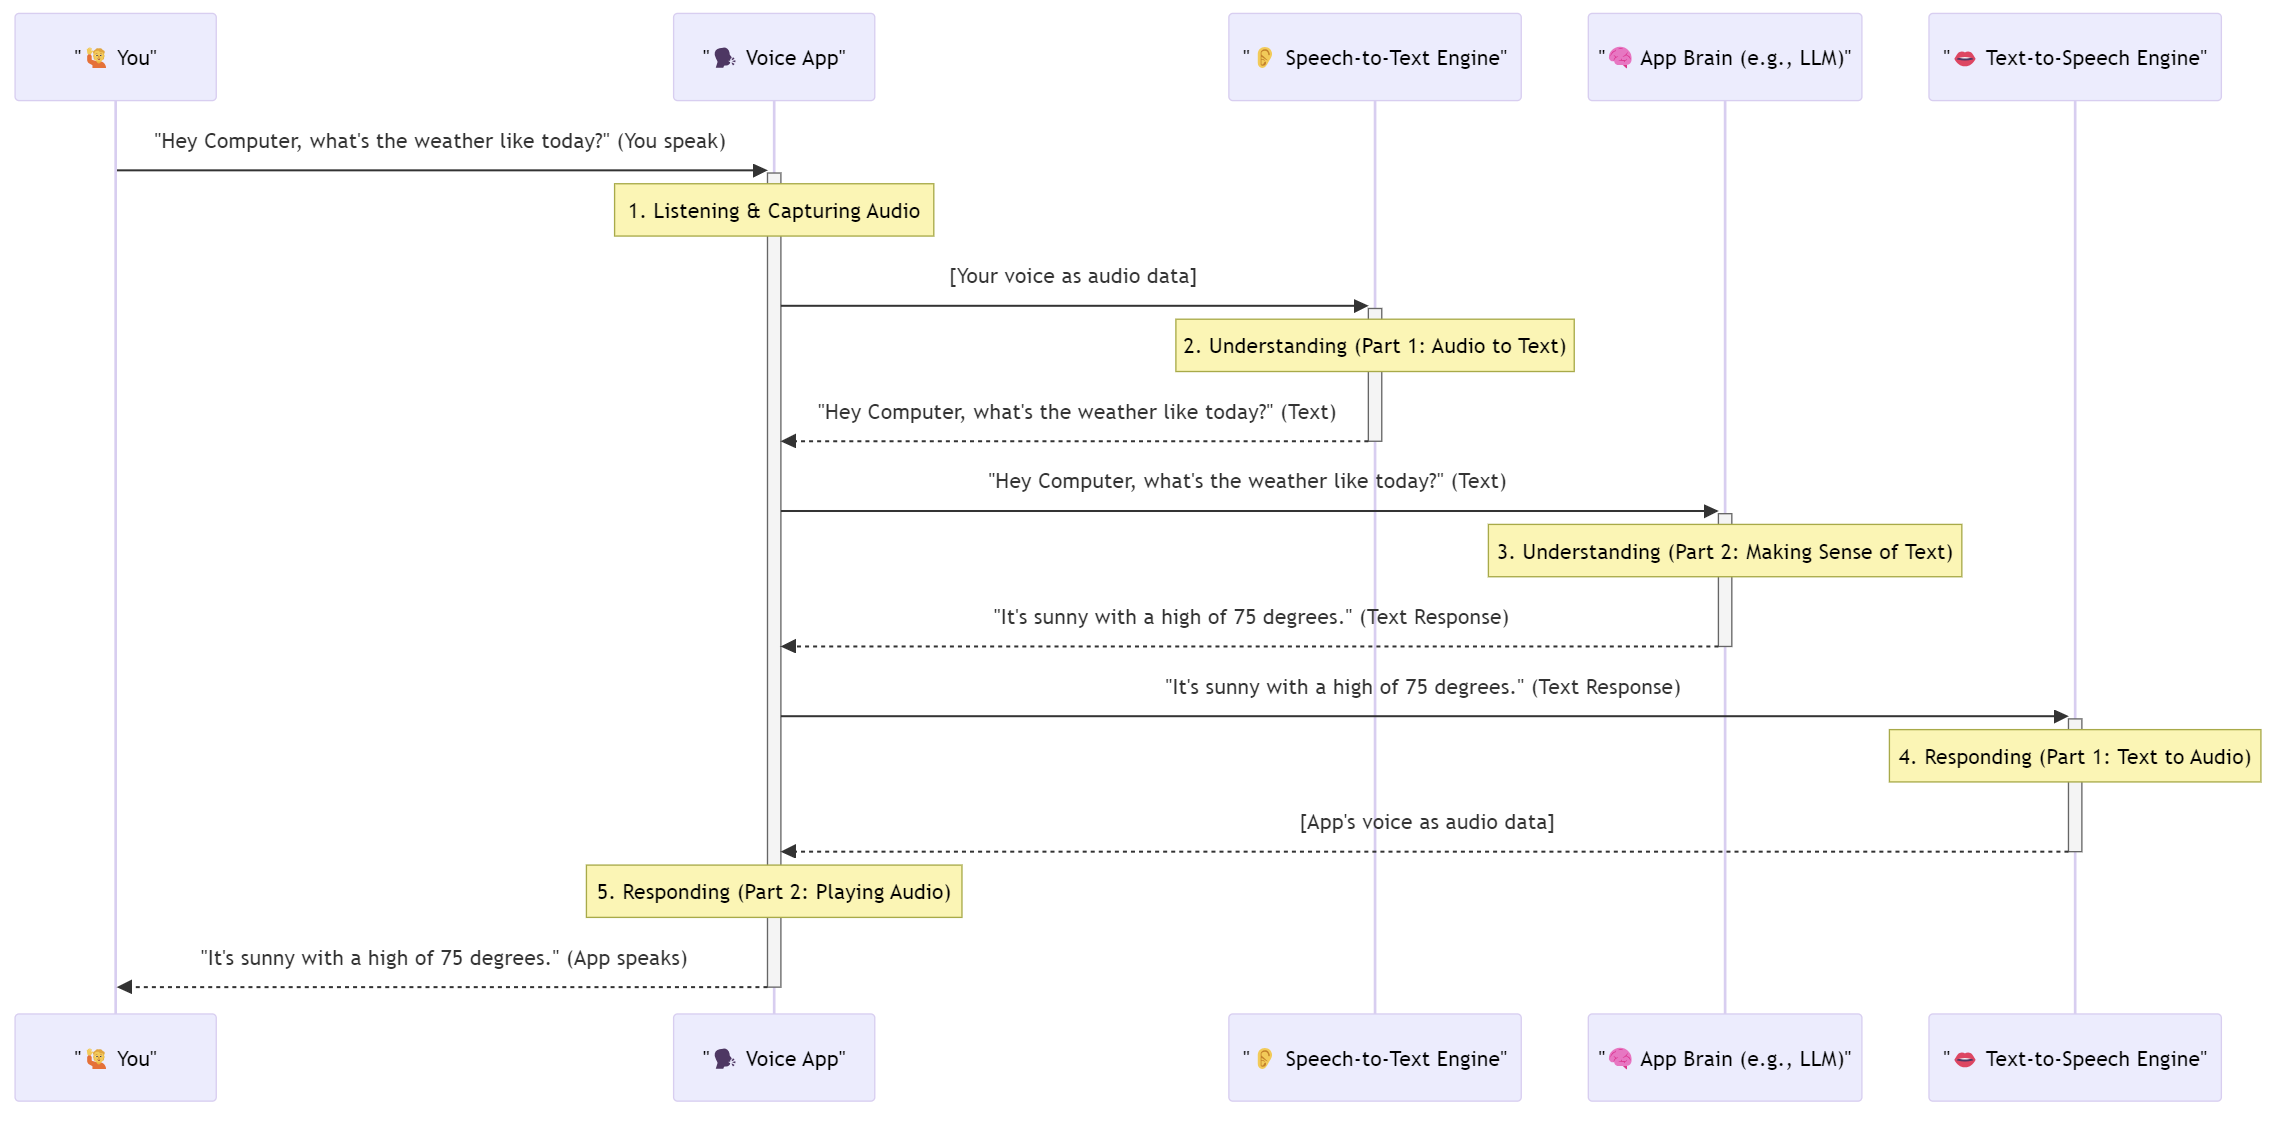
Task: Click the '[Your voice as audio data]' arrow label
Action: click(x=1073, y=276)
